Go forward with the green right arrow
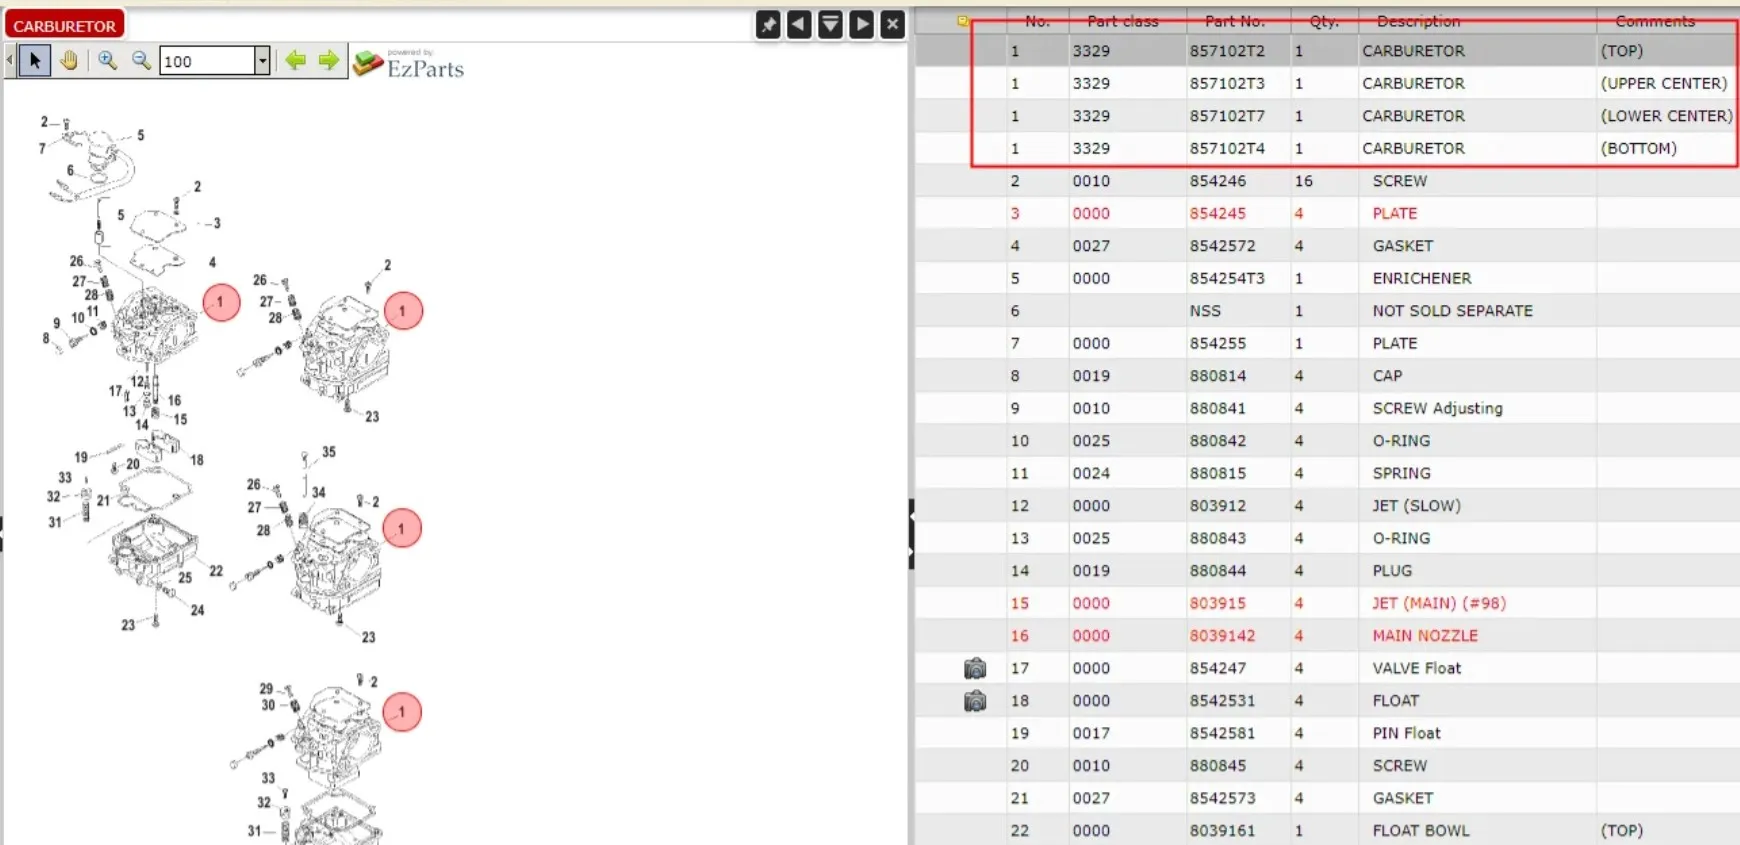 click(x=329, y=61)
